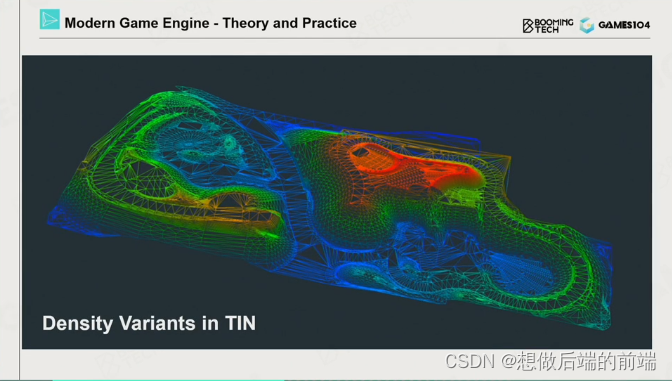The height and width of the screenshot is (381, 672).
Task: Click the Booming Tech 'B' logo mark
Action: click(528, 26)
